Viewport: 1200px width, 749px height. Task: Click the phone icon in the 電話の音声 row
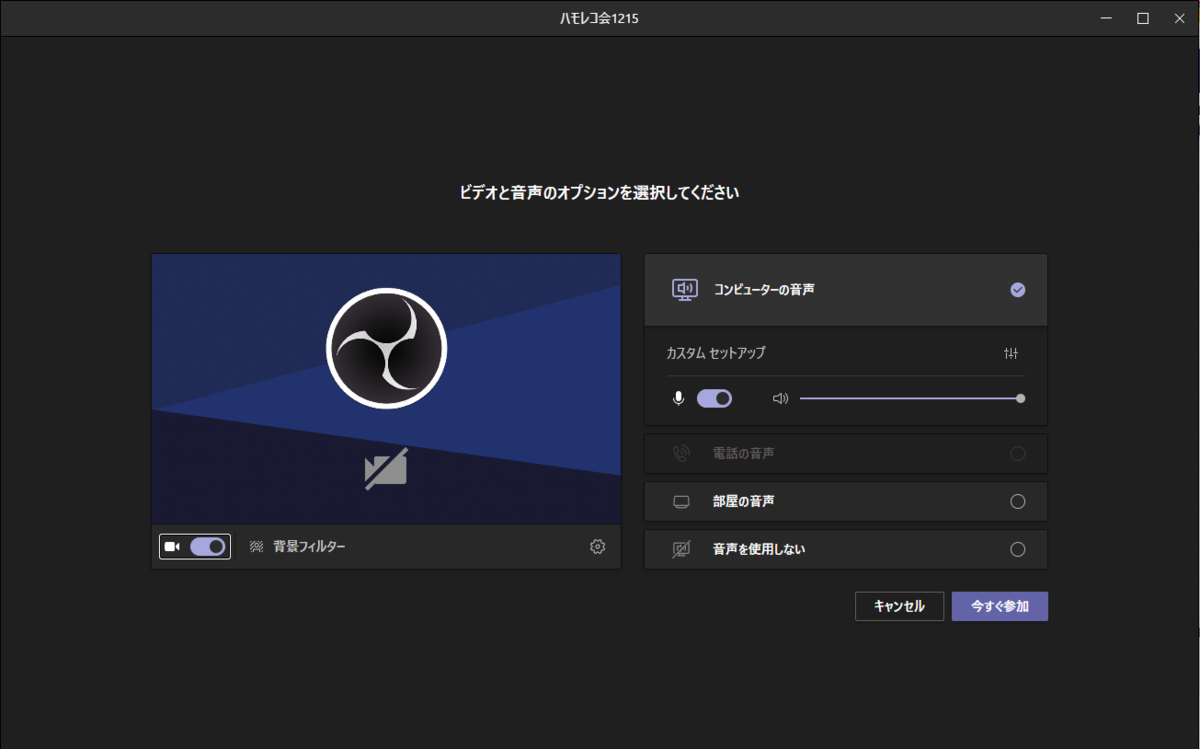pos(680,453)
